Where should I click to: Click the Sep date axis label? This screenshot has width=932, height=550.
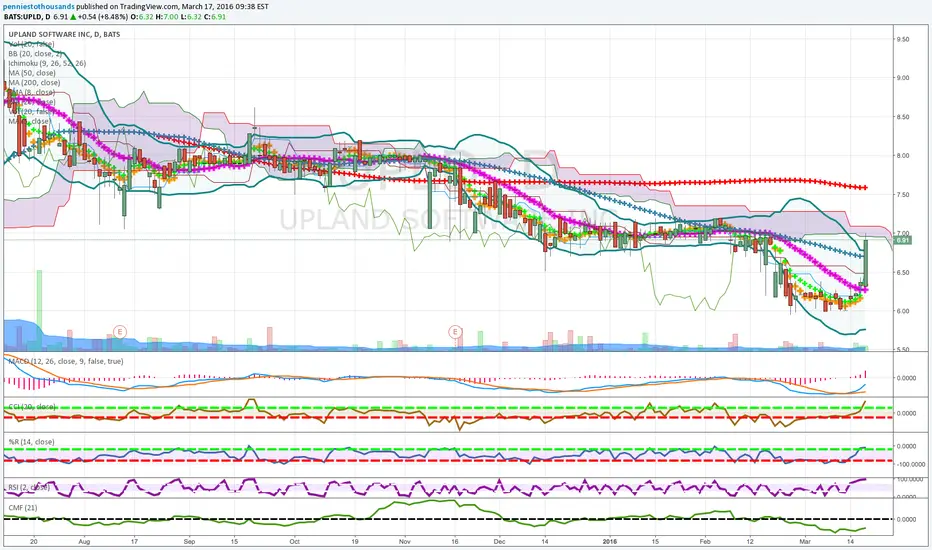coord(189,542)
